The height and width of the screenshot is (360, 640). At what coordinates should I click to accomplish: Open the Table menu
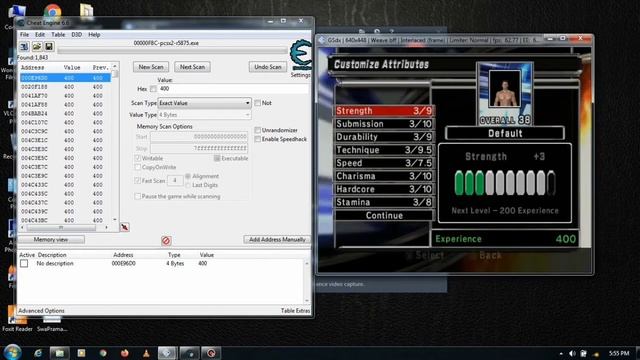click(58, 35)
